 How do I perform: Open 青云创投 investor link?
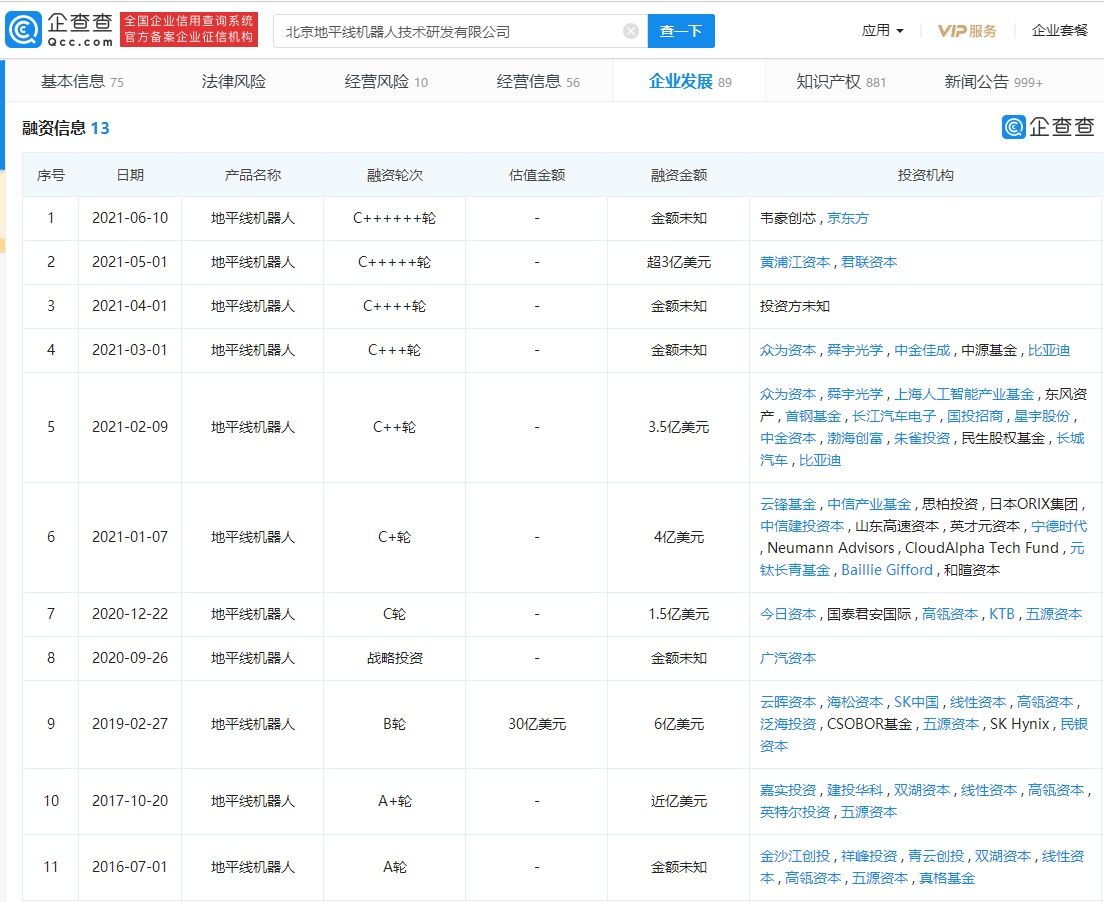pyautogui.click(x=936, y=856)
